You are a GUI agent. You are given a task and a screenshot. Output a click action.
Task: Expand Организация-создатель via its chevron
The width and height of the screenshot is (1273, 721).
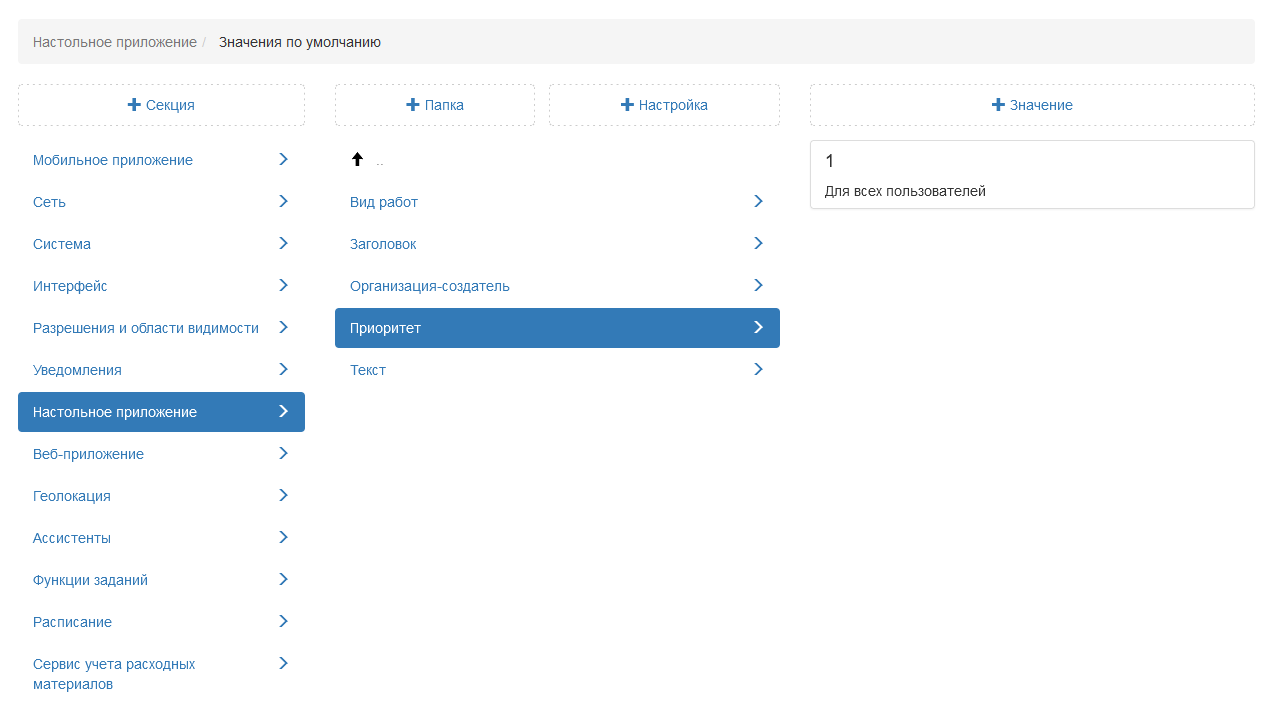[x=758, y=285]
